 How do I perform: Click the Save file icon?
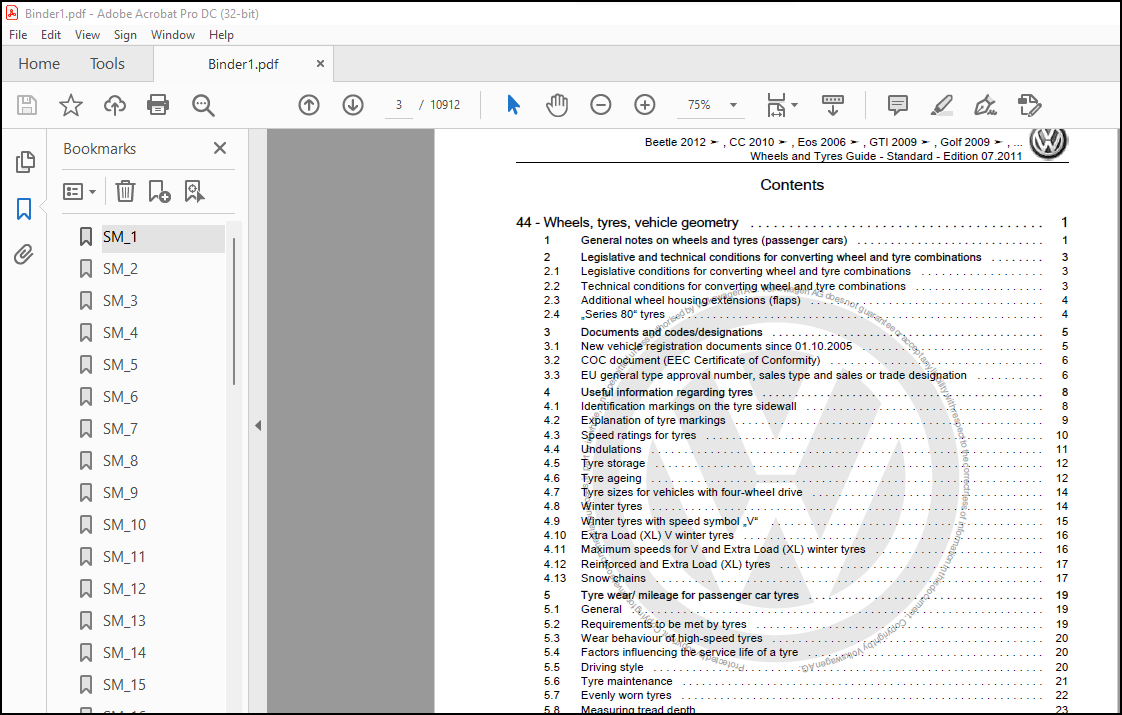[x=27, y=105]
